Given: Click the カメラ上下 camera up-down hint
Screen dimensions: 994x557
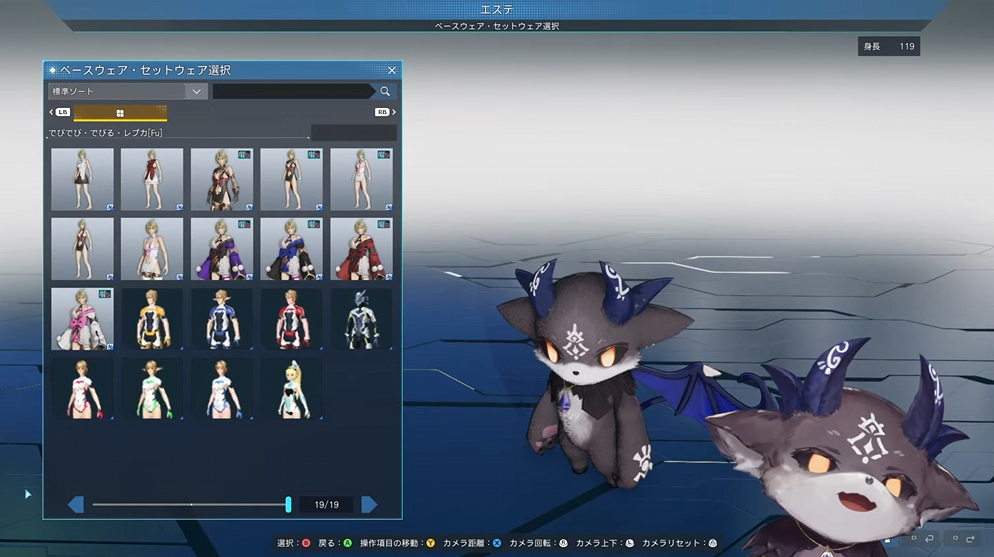Looking at the screenshot, I should pos(605,543).
